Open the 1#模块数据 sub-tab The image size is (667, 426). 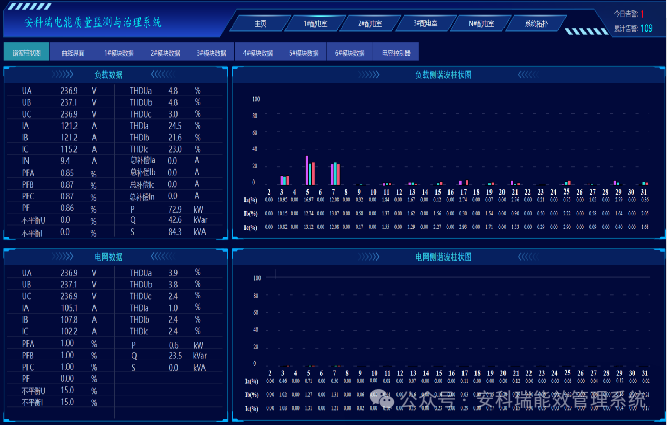click(119, 52)
